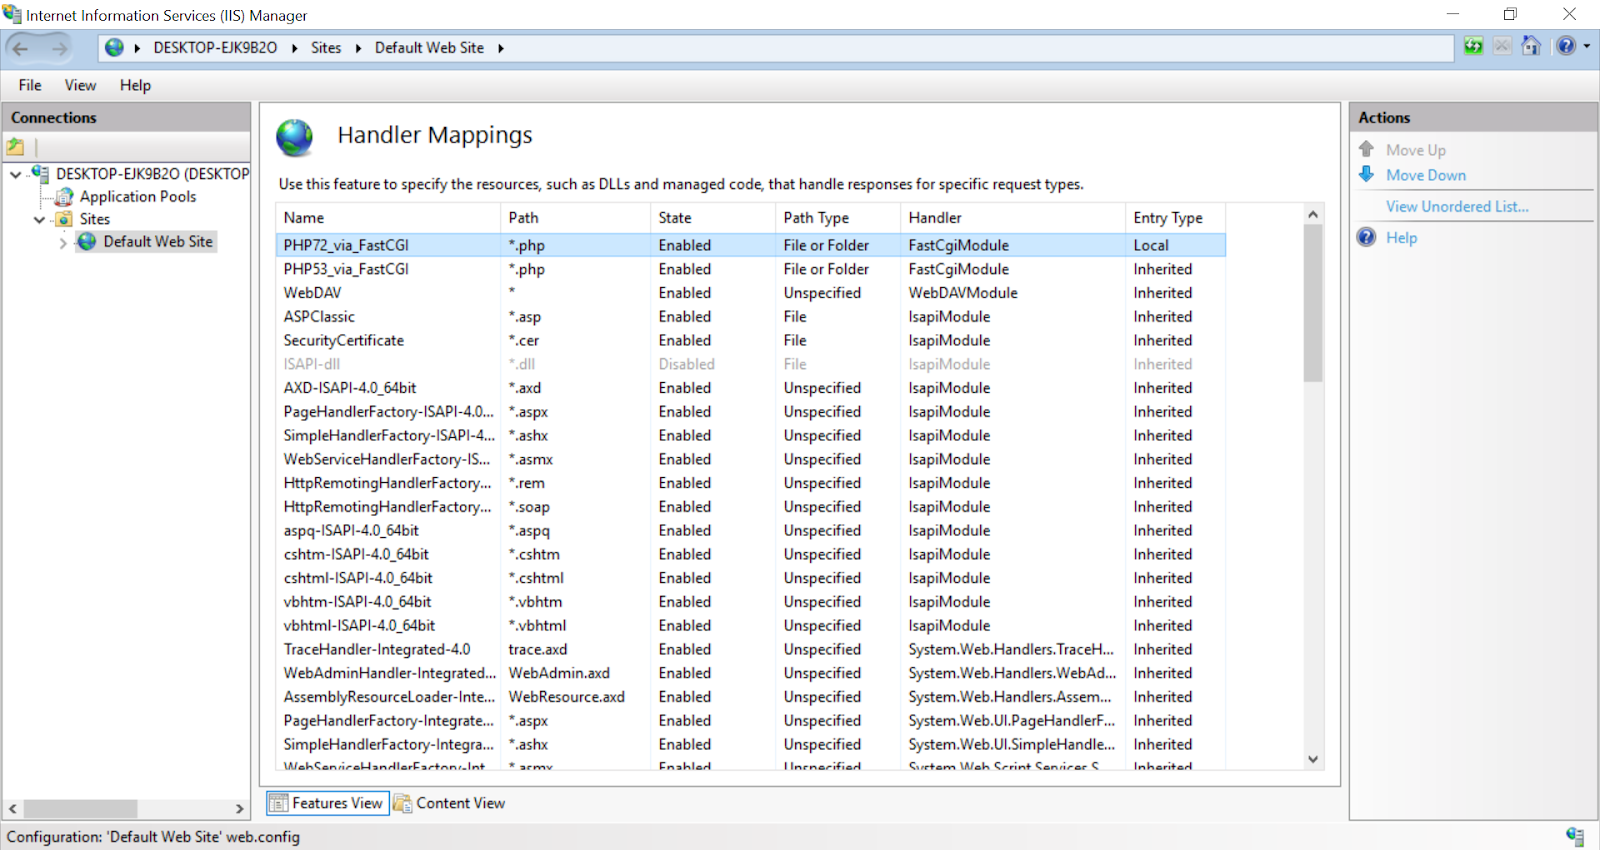Viewport: 1600px width, 850px height.
Task: Click the handler list scroll down arrow
Action: (1313, 759)
